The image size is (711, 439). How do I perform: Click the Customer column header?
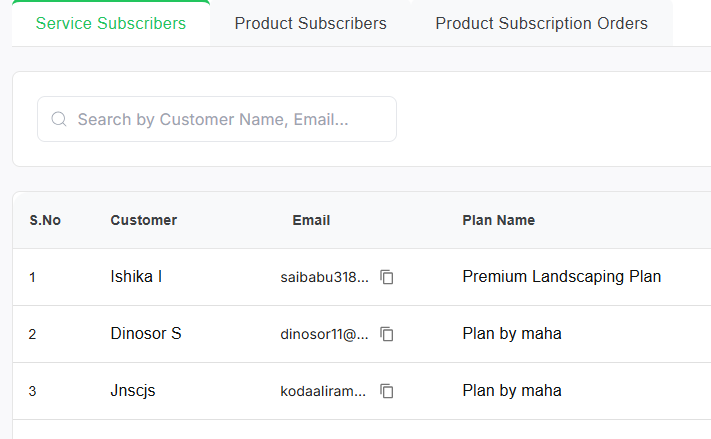(x=143, y=220)
